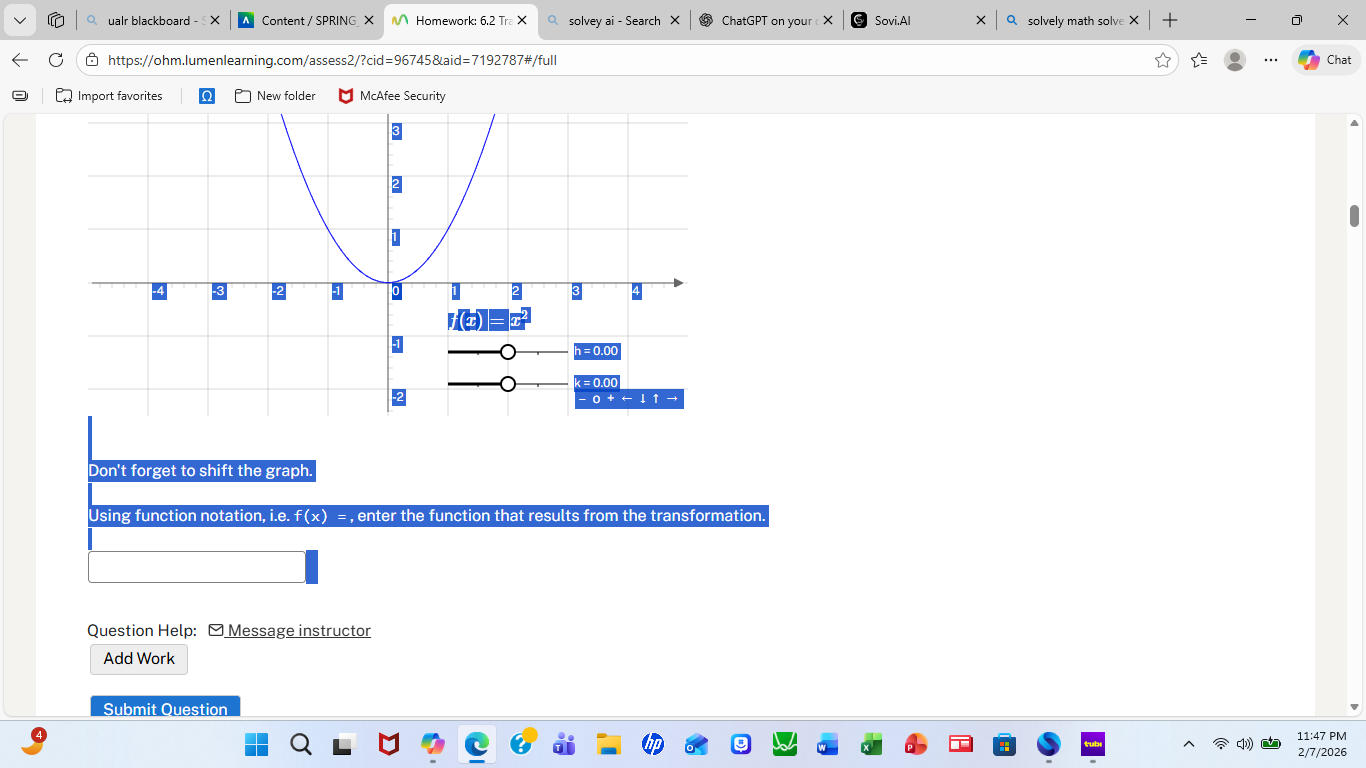This screenshot has width=1366, height=768.
Task: Open the Copilot app on the taskbar
Action: 433,744
